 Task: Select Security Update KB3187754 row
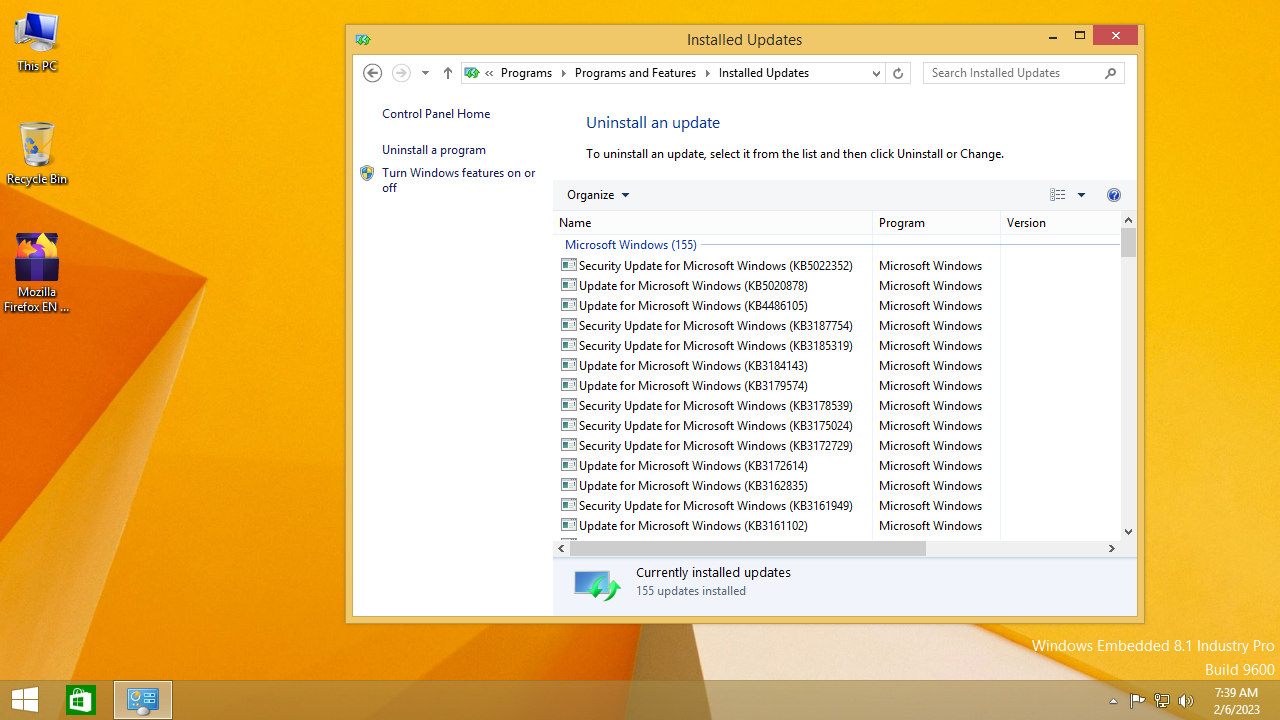coord(838,325)
